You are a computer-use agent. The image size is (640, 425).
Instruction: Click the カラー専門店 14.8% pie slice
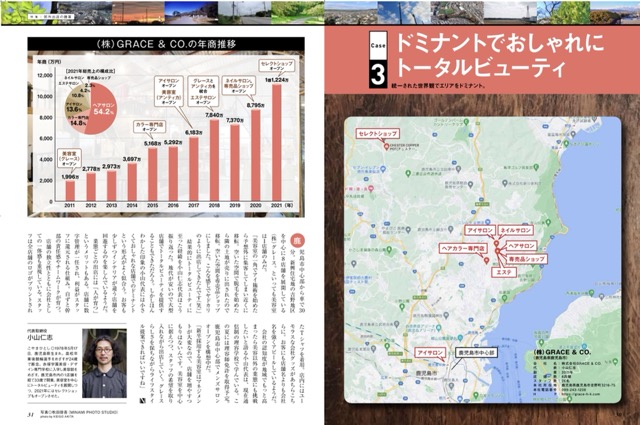pyautogui.click(x=77, y=121)
